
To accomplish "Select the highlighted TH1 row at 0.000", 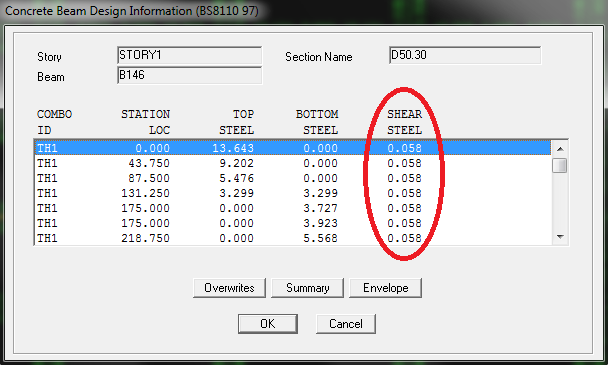I will tap(293, 148).
